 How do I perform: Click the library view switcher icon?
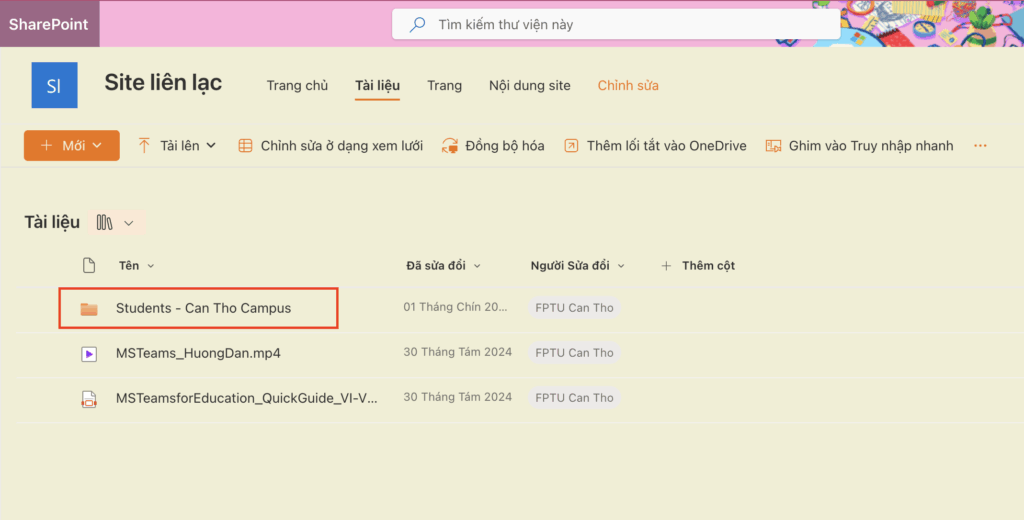(105, 223)
